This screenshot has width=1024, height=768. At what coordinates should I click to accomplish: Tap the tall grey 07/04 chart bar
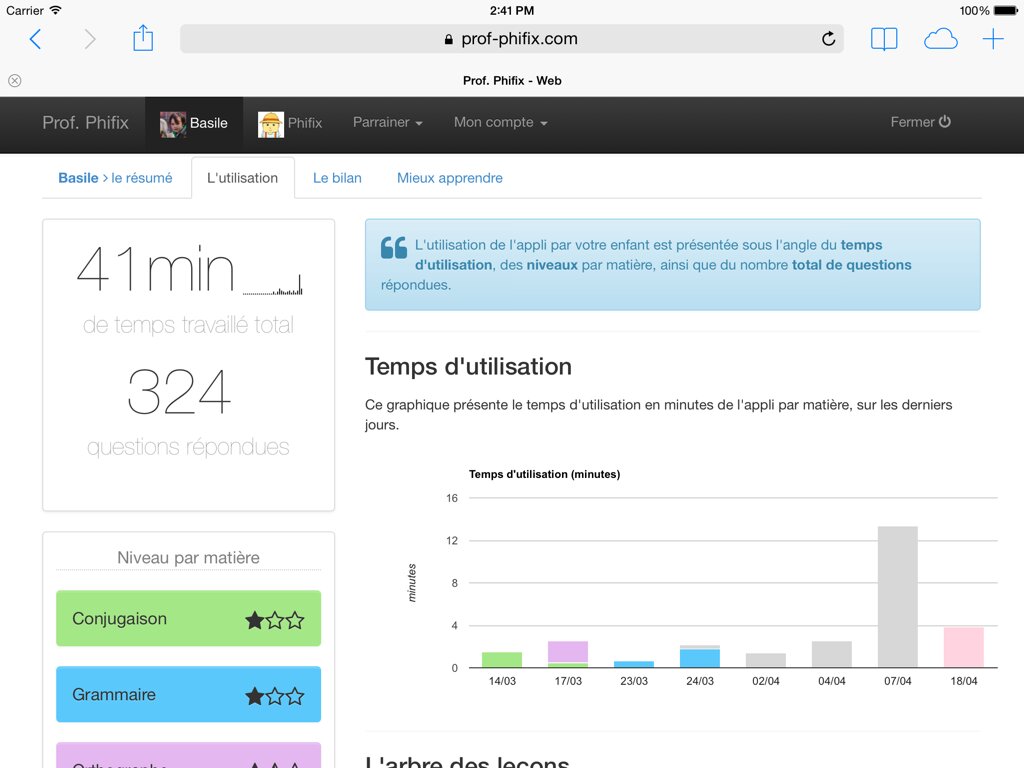point(897,597)
